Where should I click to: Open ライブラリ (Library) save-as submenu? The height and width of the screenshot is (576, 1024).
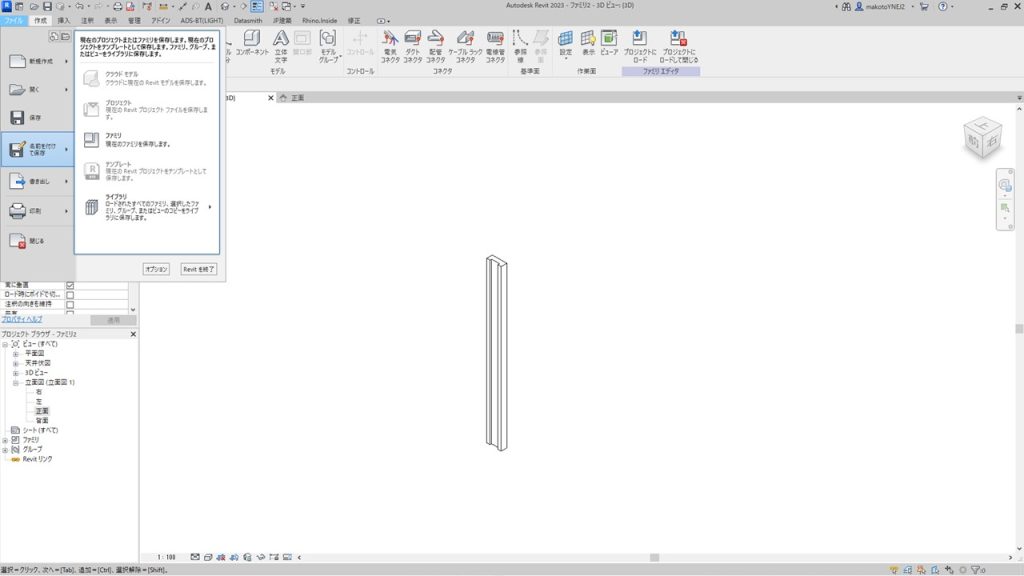(x=147, y=207)
